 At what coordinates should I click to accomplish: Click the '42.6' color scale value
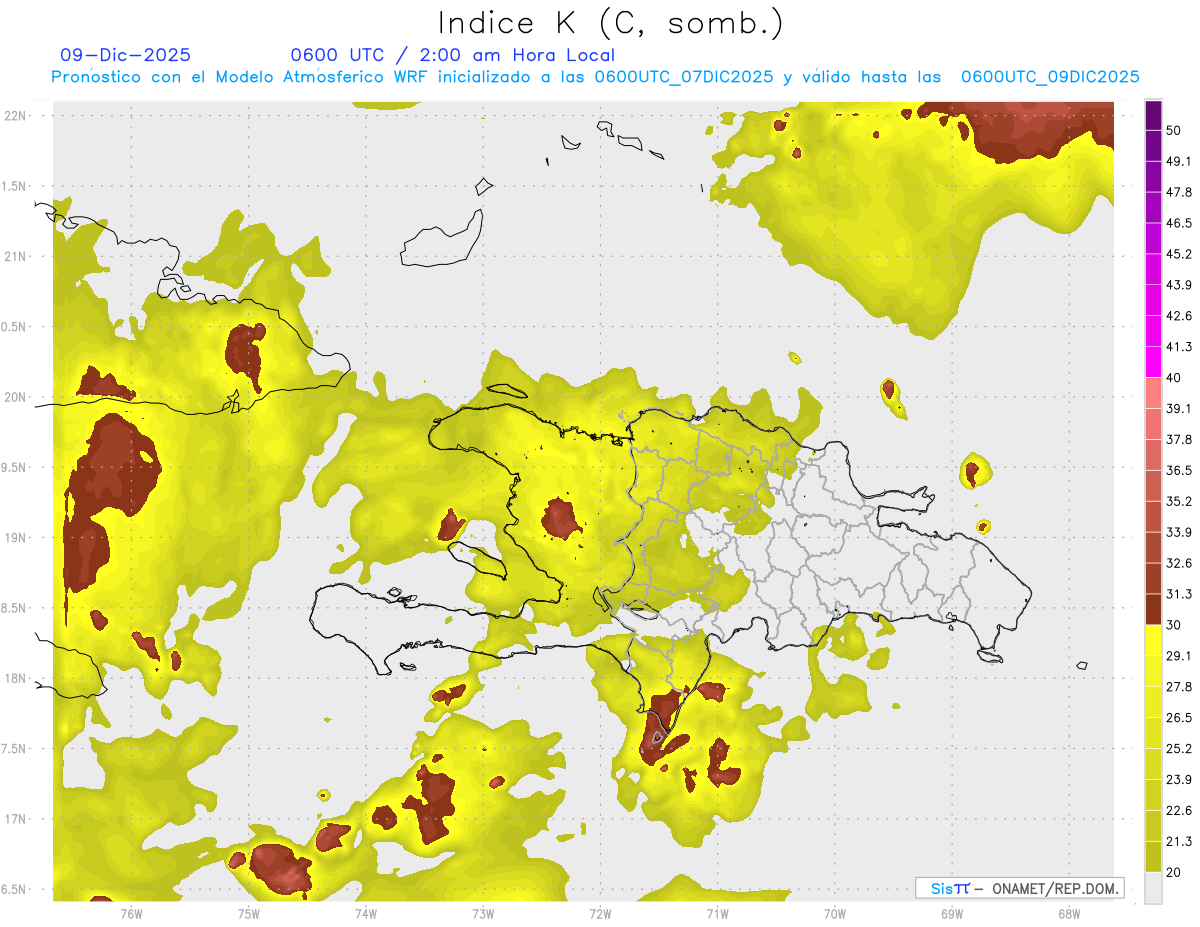click(x=1178, y=317)
